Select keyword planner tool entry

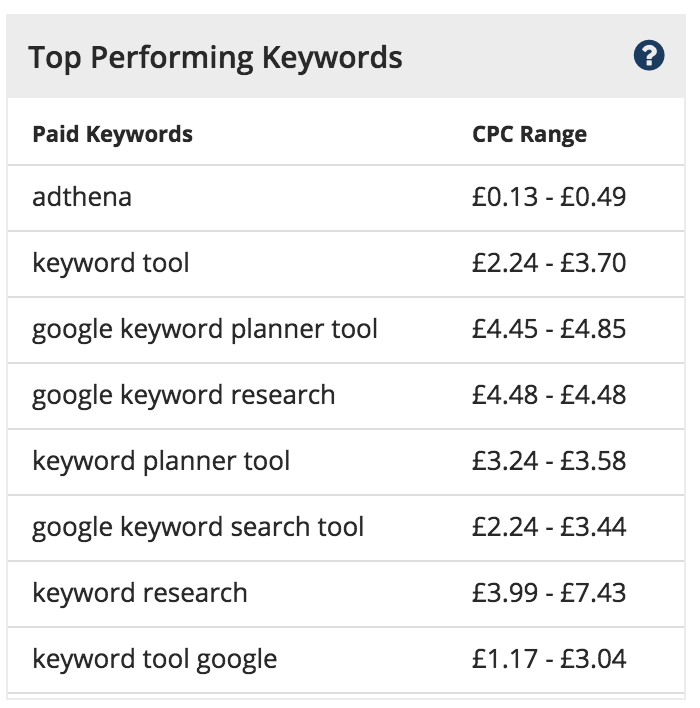(161, 461)
